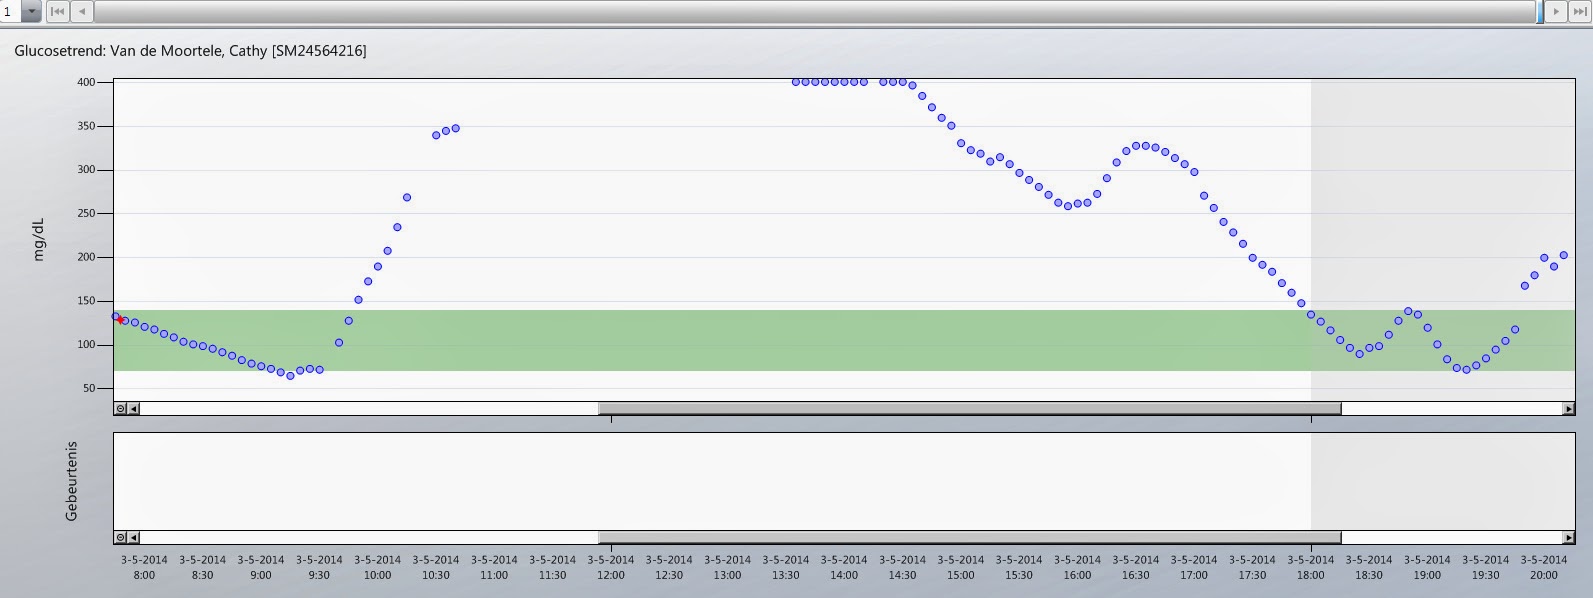The height and width of the screenshot is (598, 1593).
Task: Jump to last page with skip-forward button
Action: click(1580, 12)
